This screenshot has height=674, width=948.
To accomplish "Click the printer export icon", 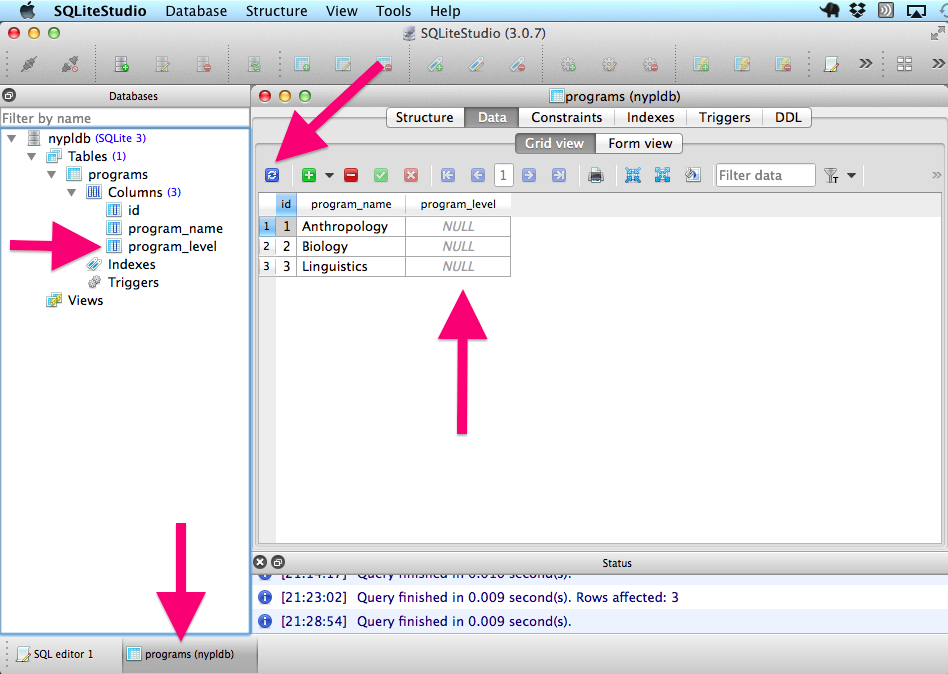I will [x=596, y=176].
